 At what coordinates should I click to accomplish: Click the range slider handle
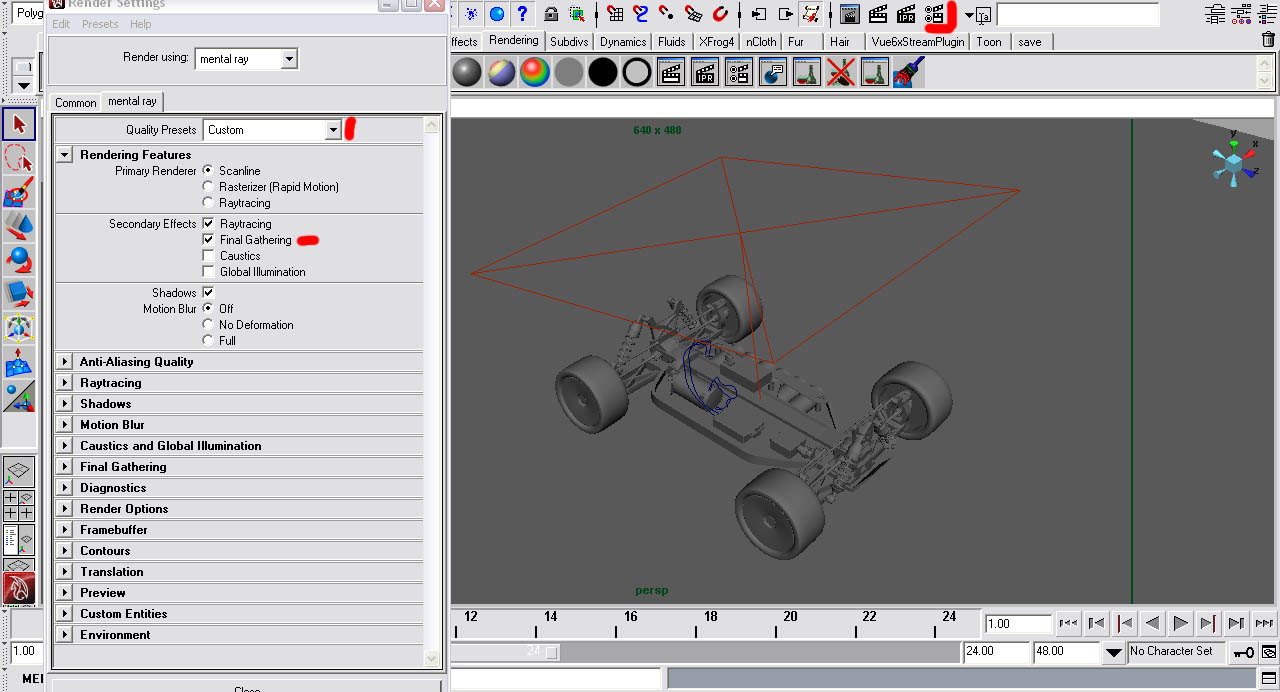pos(551,652)
